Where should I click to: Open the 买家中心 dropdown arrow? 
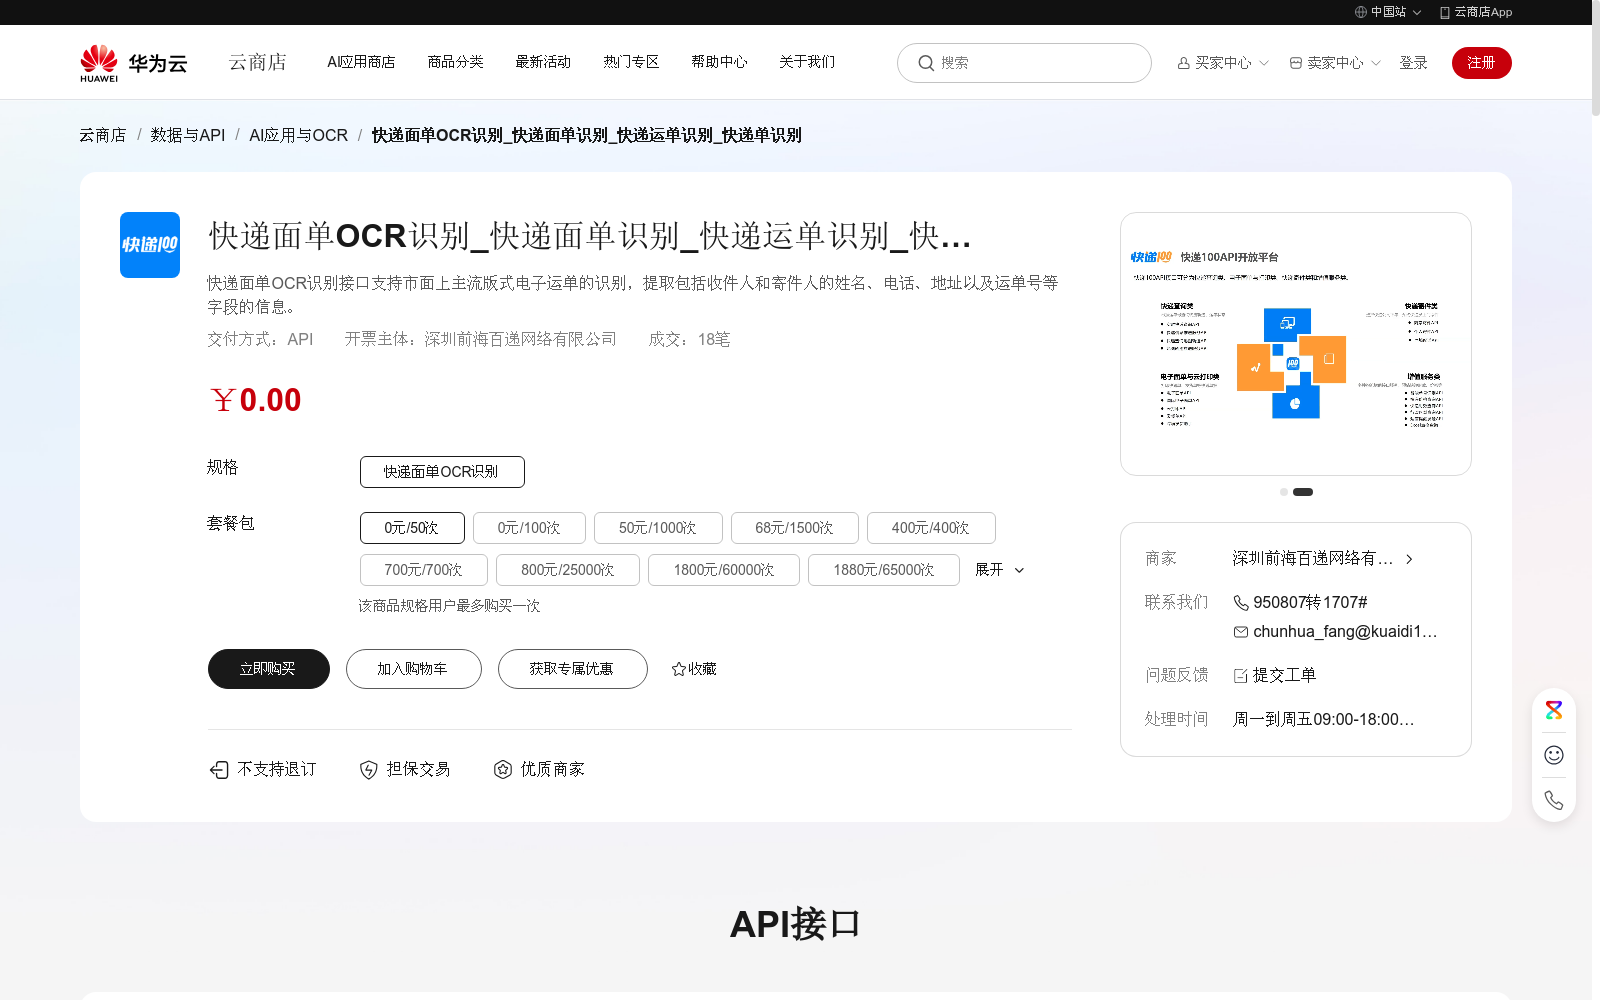[1264, 63]
